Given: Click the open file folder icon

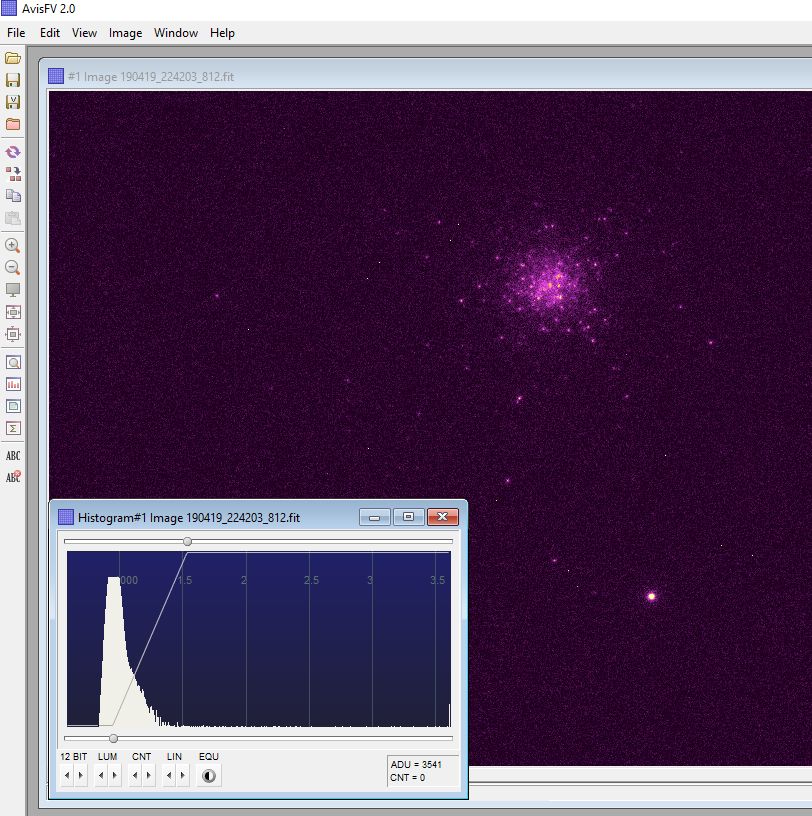Looking at the screenshot, I should (13, 58).
